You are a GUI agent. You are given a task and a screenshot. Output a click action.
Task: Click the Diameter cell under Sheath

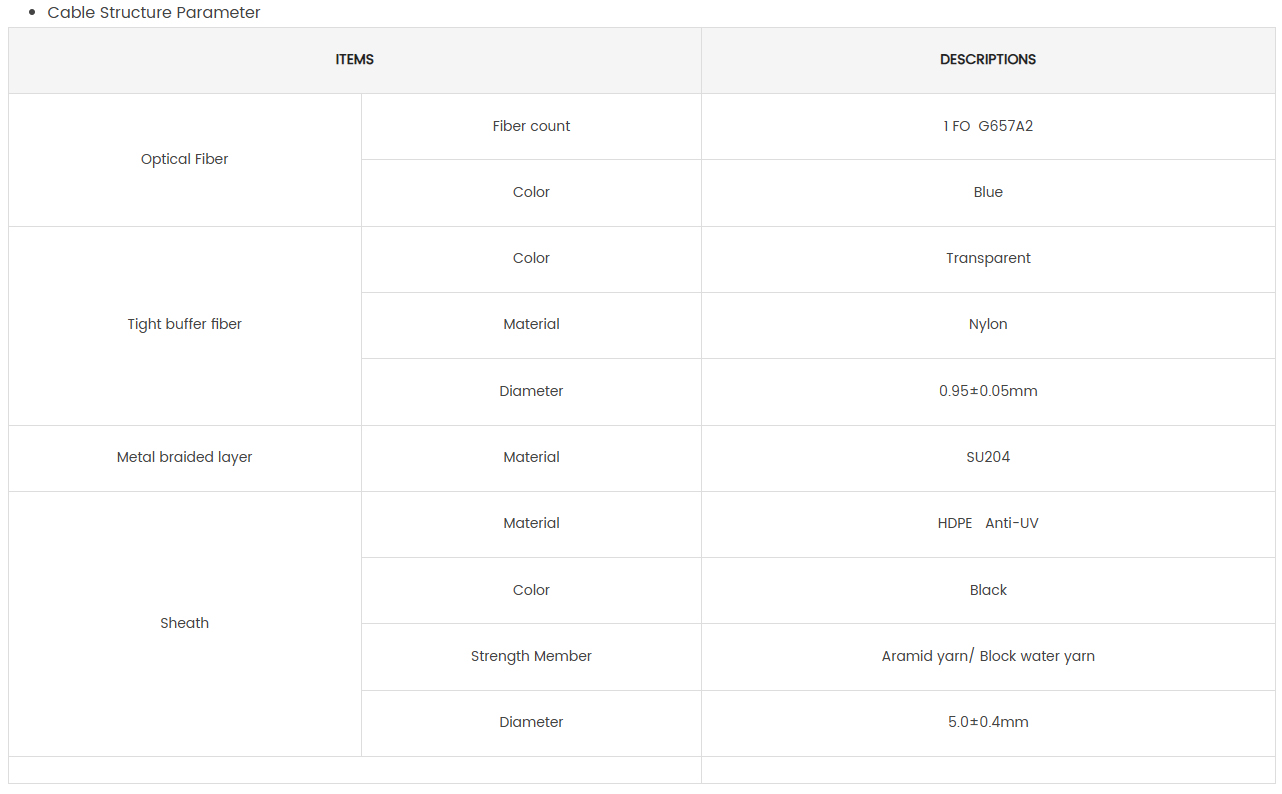tap(531, 723)
